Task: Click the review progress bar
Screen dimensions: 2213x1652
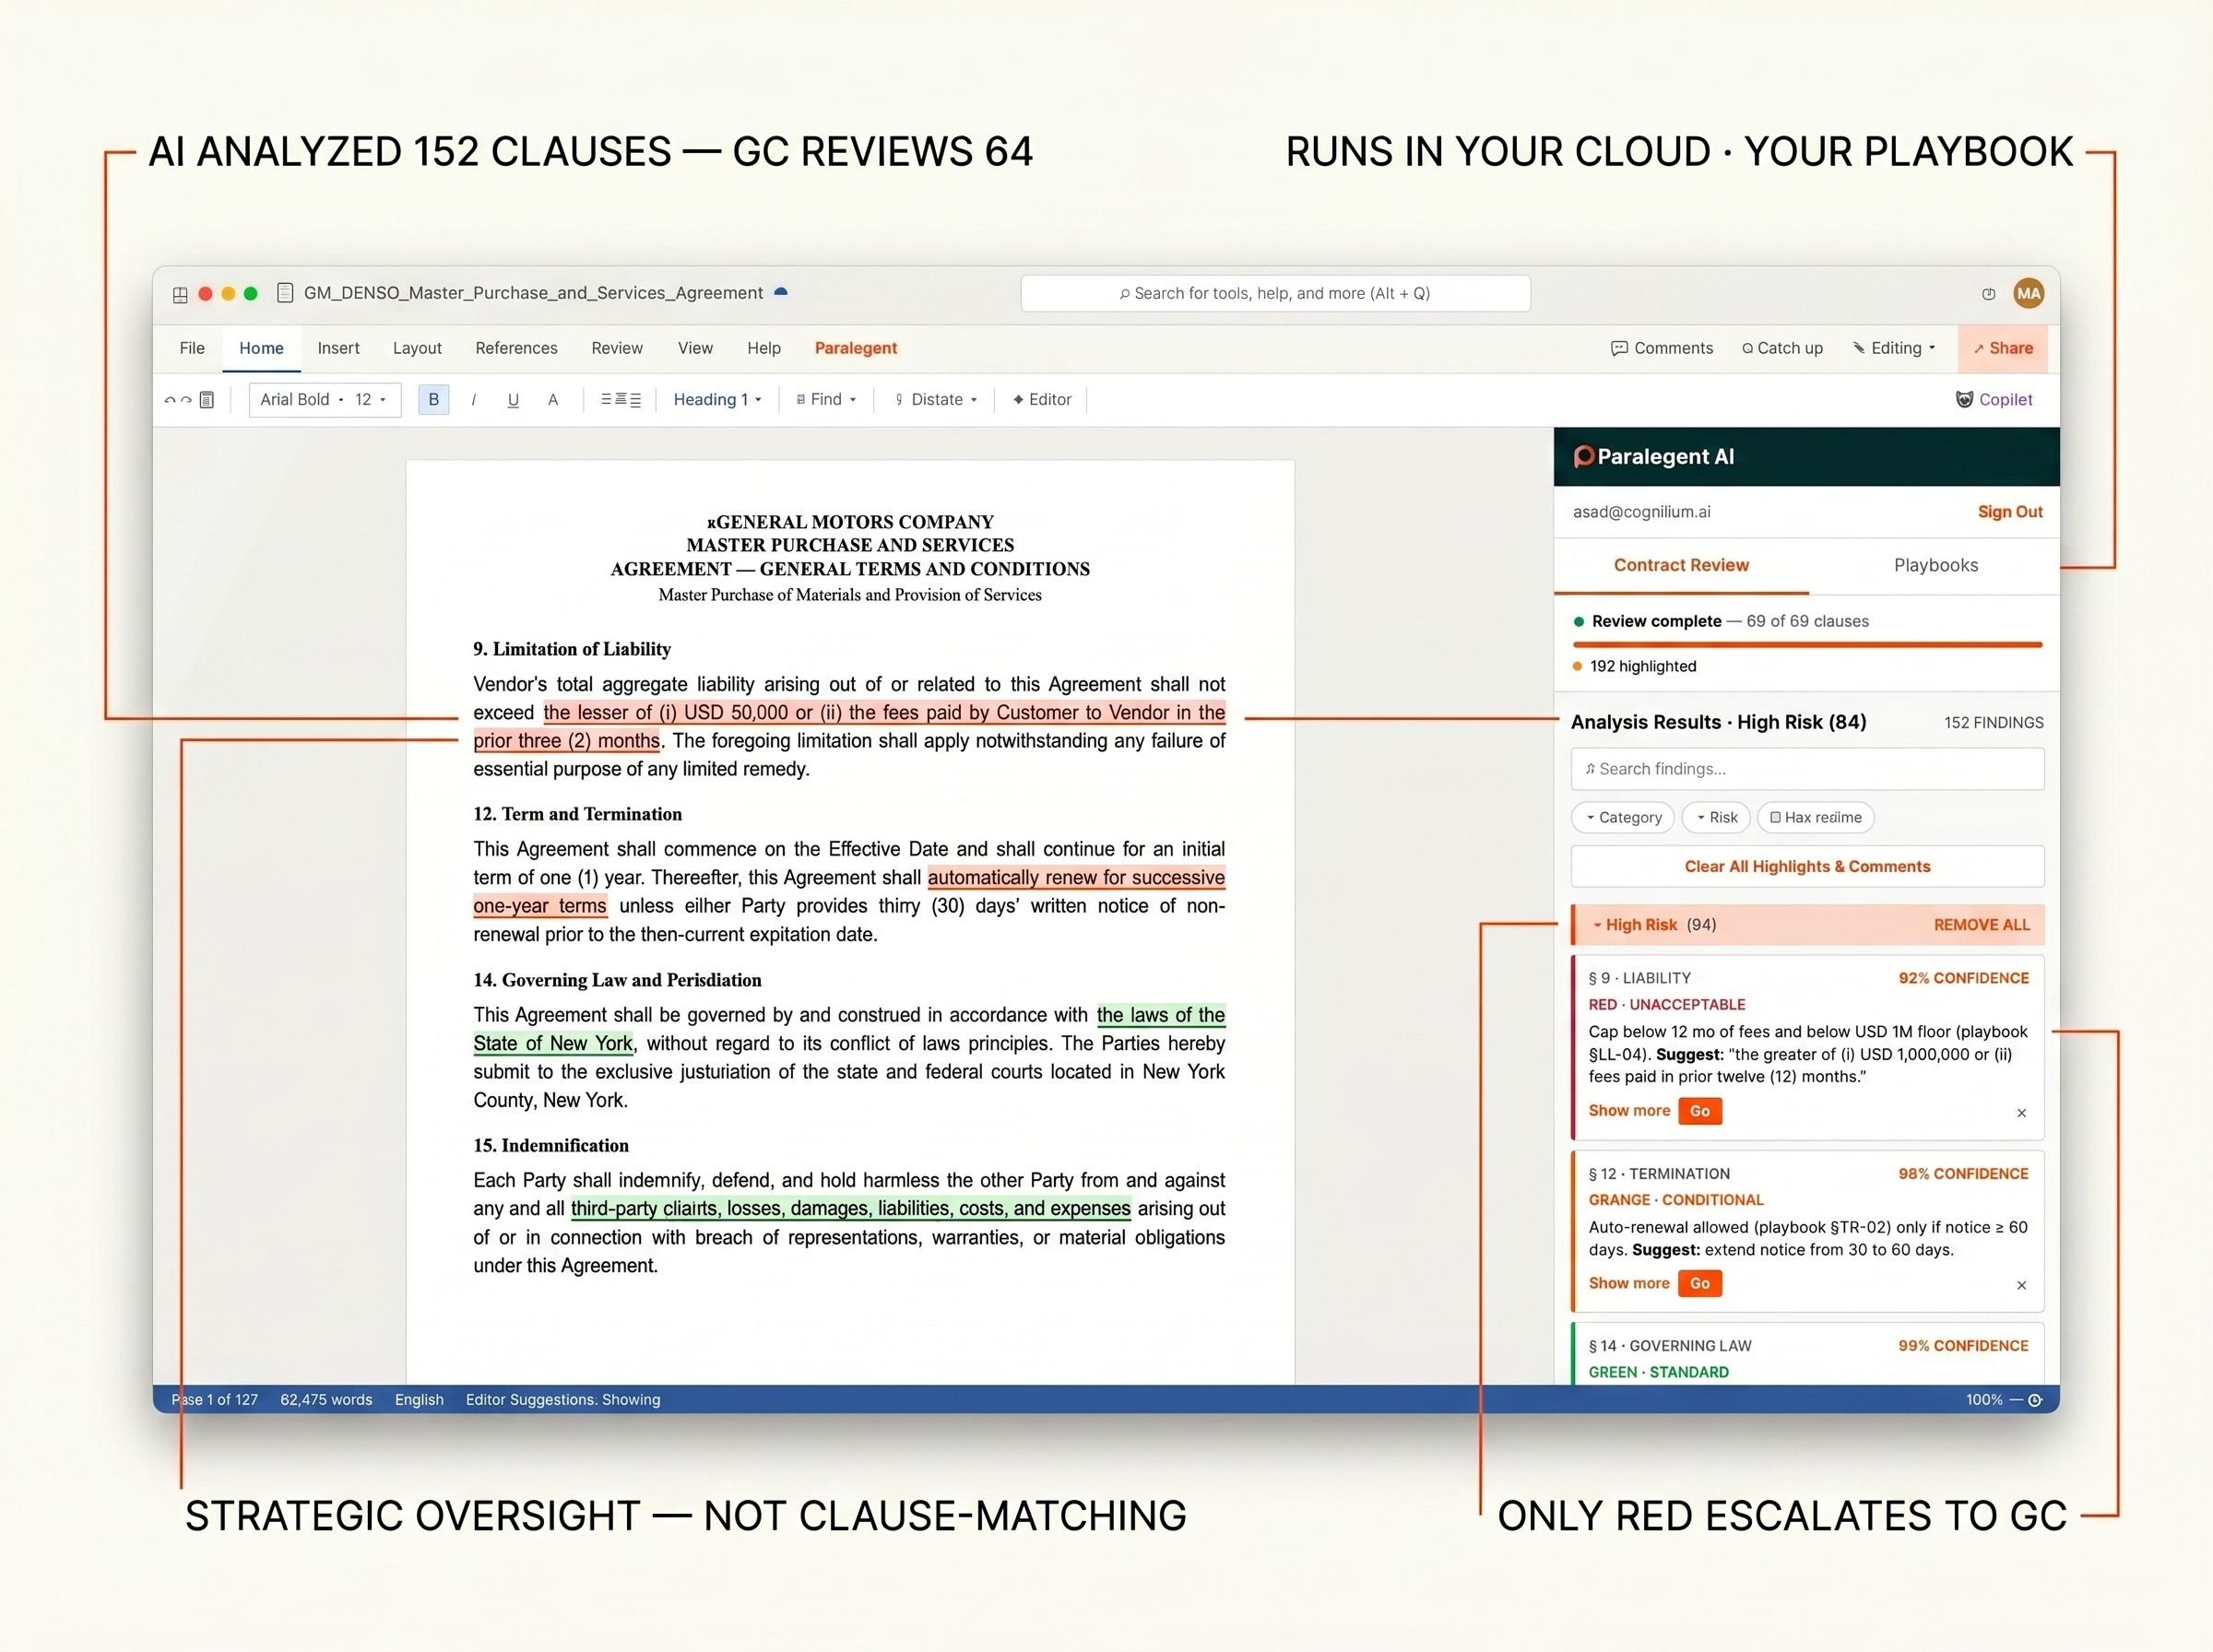Action: tap(1807, 645)
